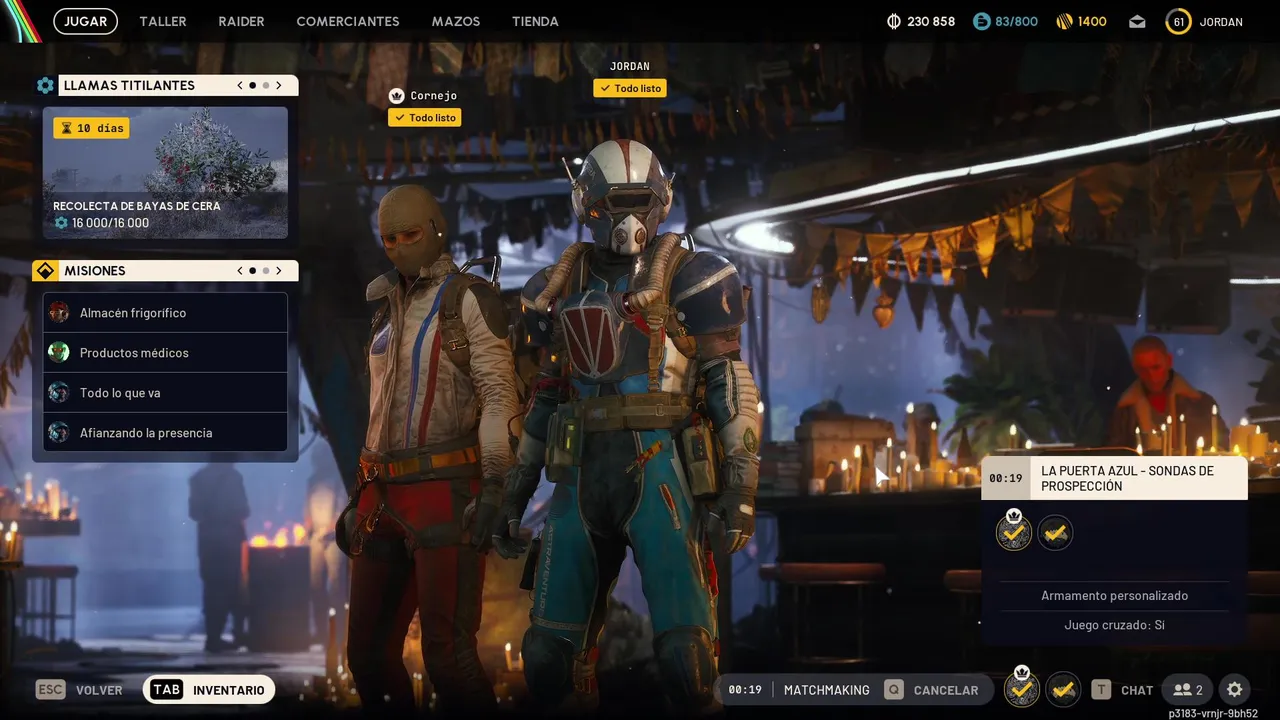Image resolution: width=1280 pixels, height=720 pixels.
Task: Click the level 61 badge icon
Action: pos(1178,21)
